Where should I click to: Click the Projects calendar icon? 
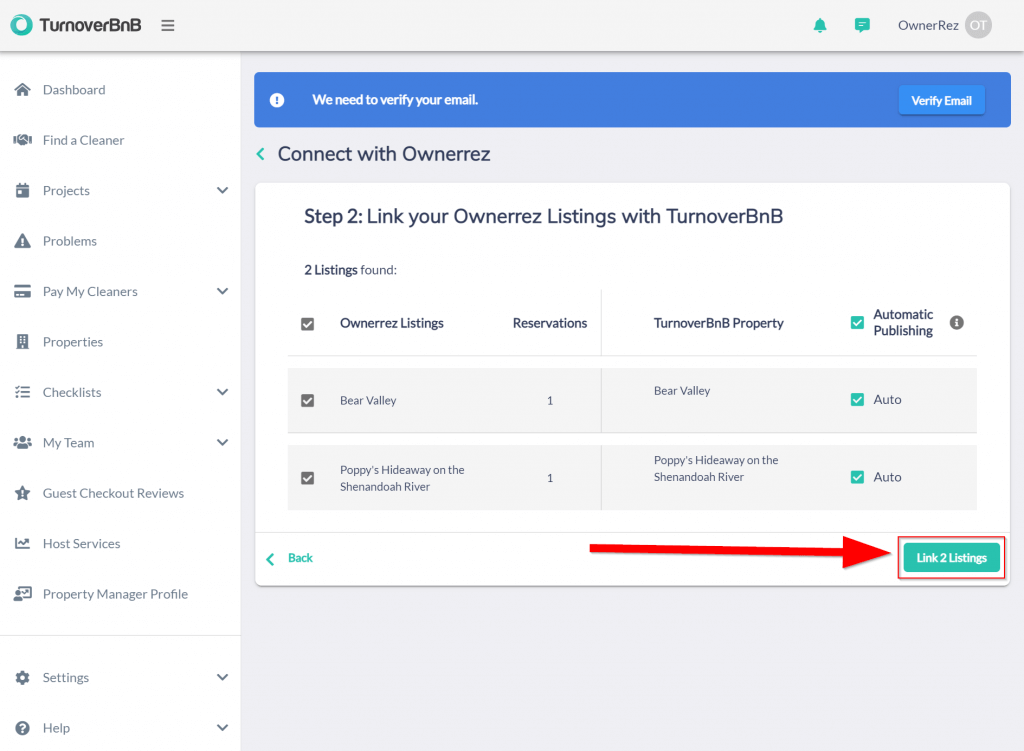point(23,190)
